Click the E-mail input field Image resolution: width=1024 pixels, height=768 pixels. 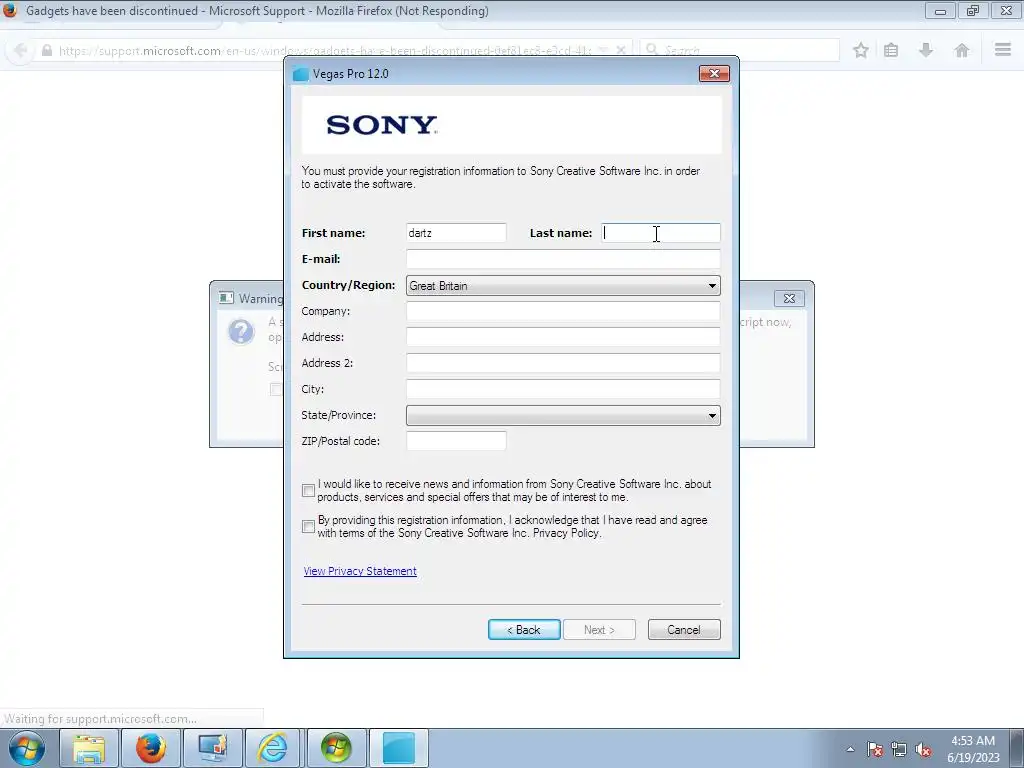(563, 259)
